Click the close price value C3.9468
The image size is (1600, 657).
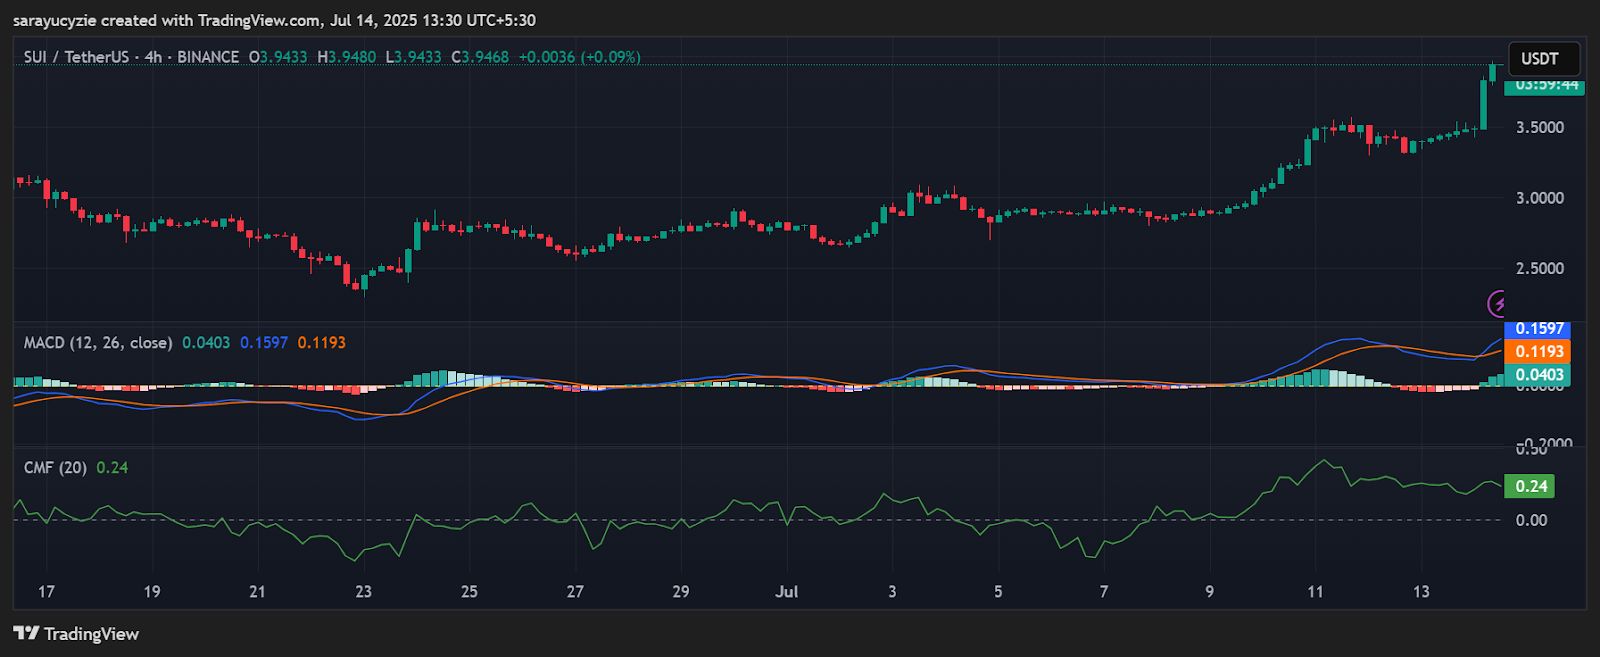click(480, 57)
